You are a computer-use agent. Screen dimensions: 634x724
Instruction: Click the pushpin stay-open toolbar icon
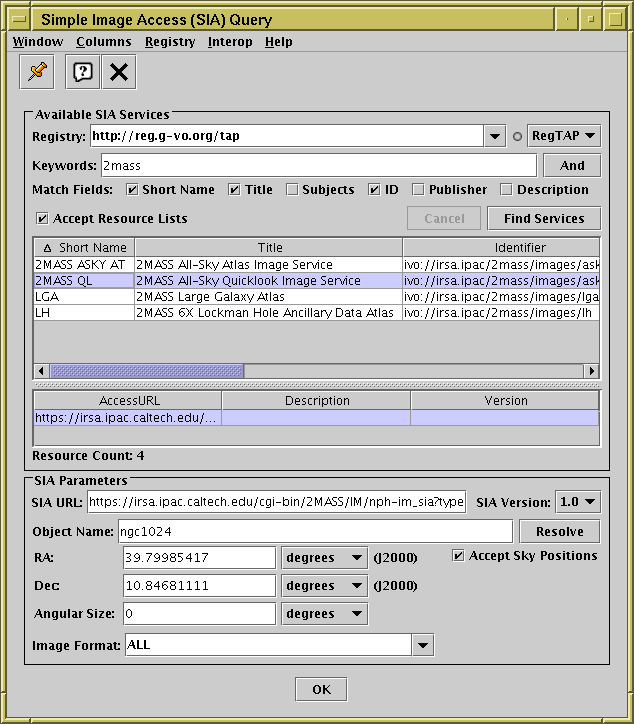[38, 72]
